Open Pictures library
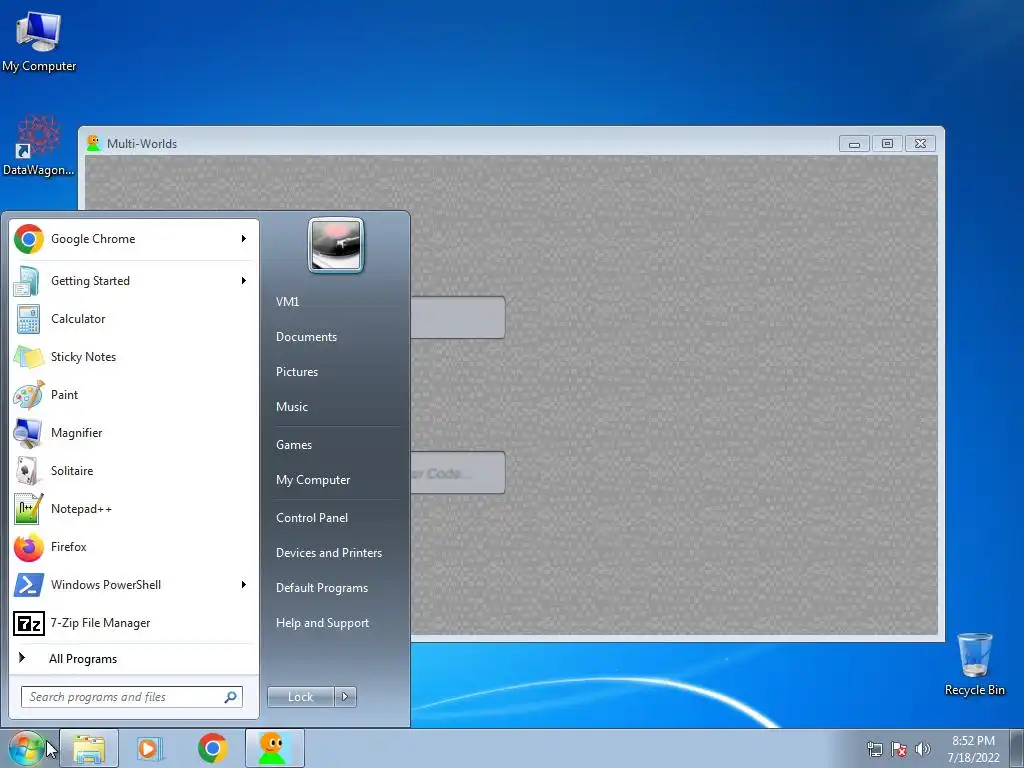1024x768 pixels. click(297, 372)
